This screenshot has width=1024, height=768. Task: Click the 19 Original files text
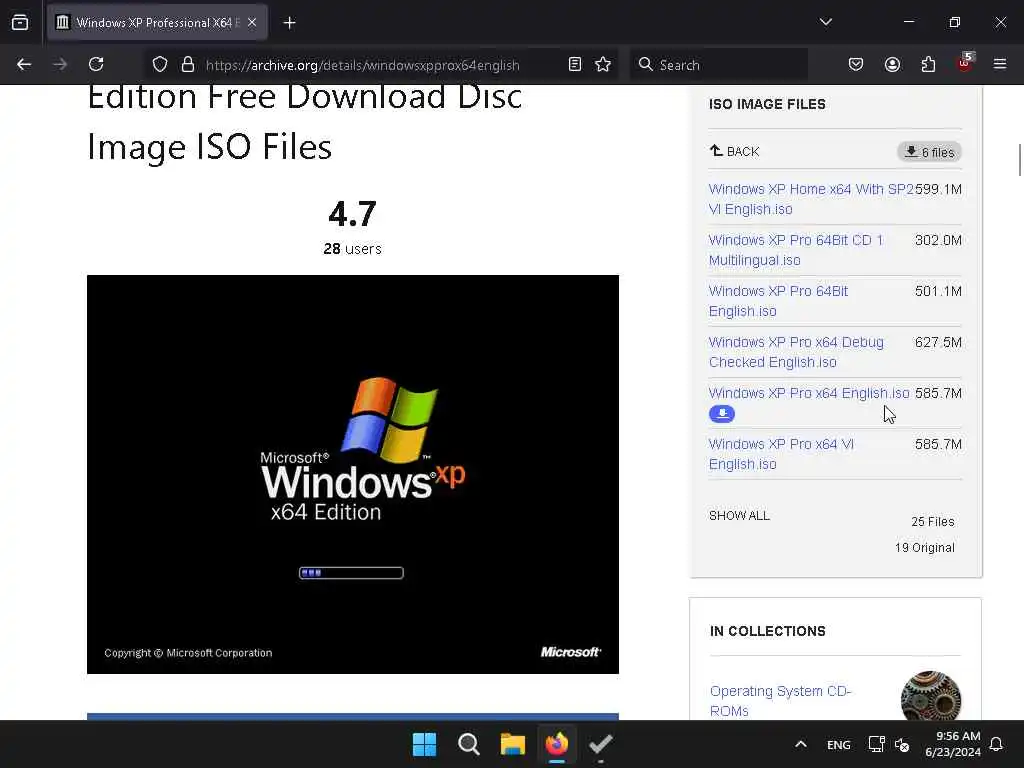(925, 547)
